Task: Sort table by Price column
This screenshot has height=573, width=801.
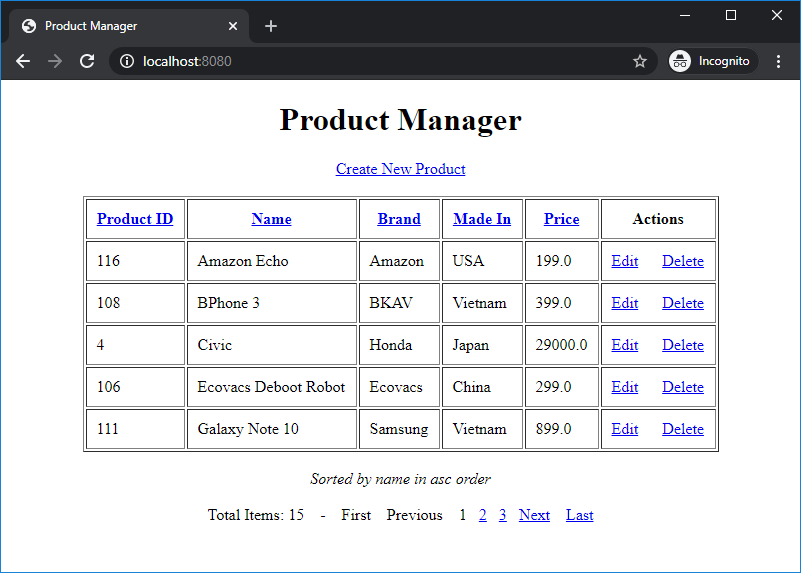Action: (561, 219)
